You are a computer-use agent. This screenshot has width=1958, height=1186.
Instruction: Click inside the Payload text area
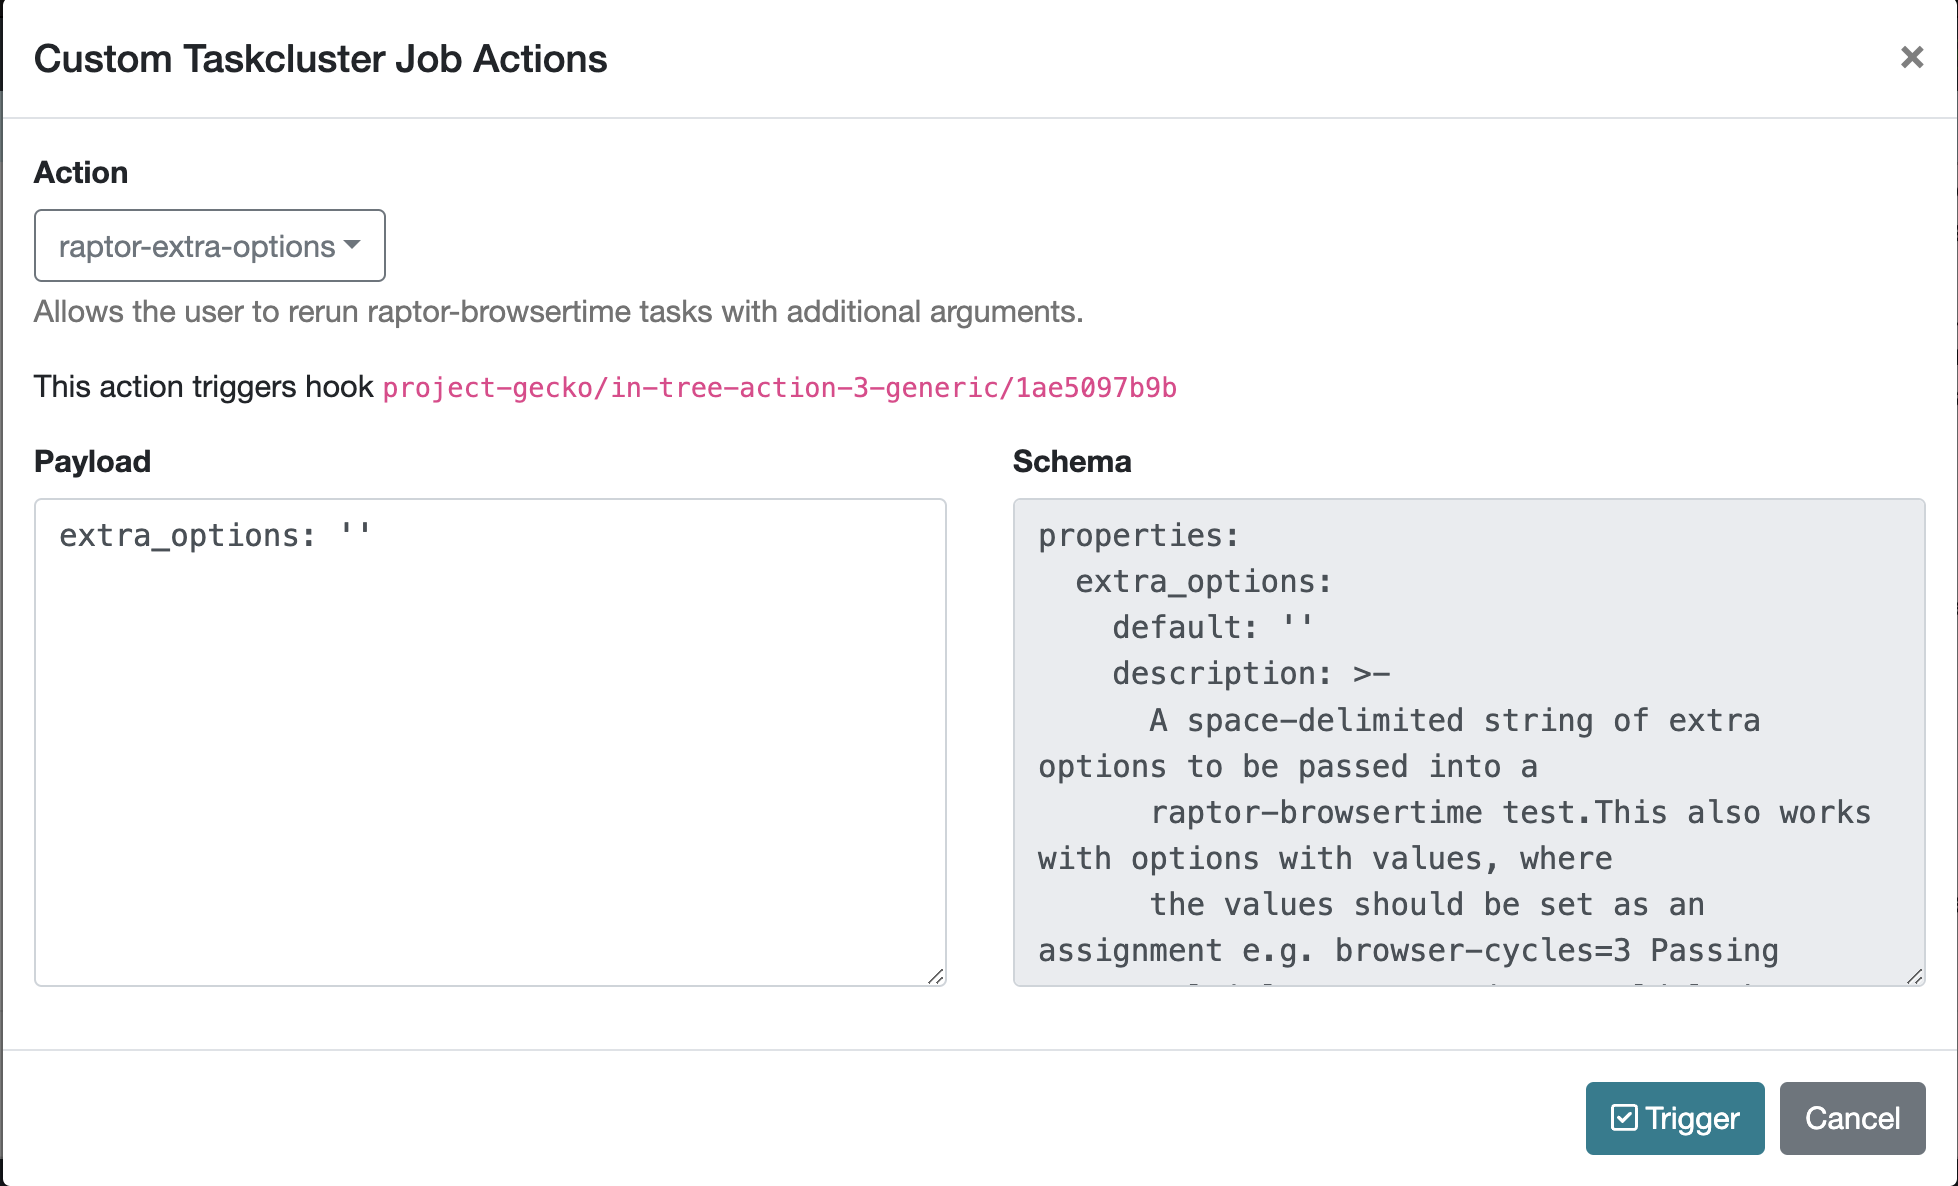pyautogui.click(x=490, y=760)
